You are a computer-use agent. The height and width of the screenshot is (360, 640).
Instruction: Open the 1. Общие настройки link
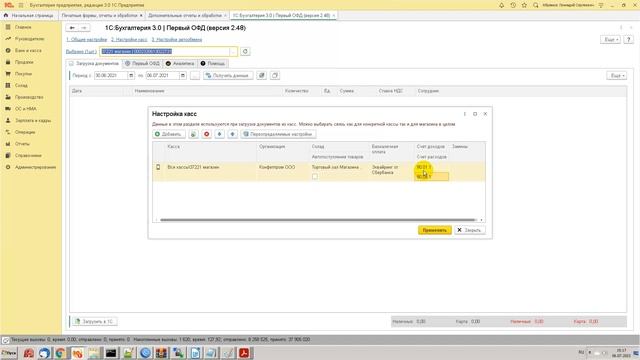(x=87, y=40)
